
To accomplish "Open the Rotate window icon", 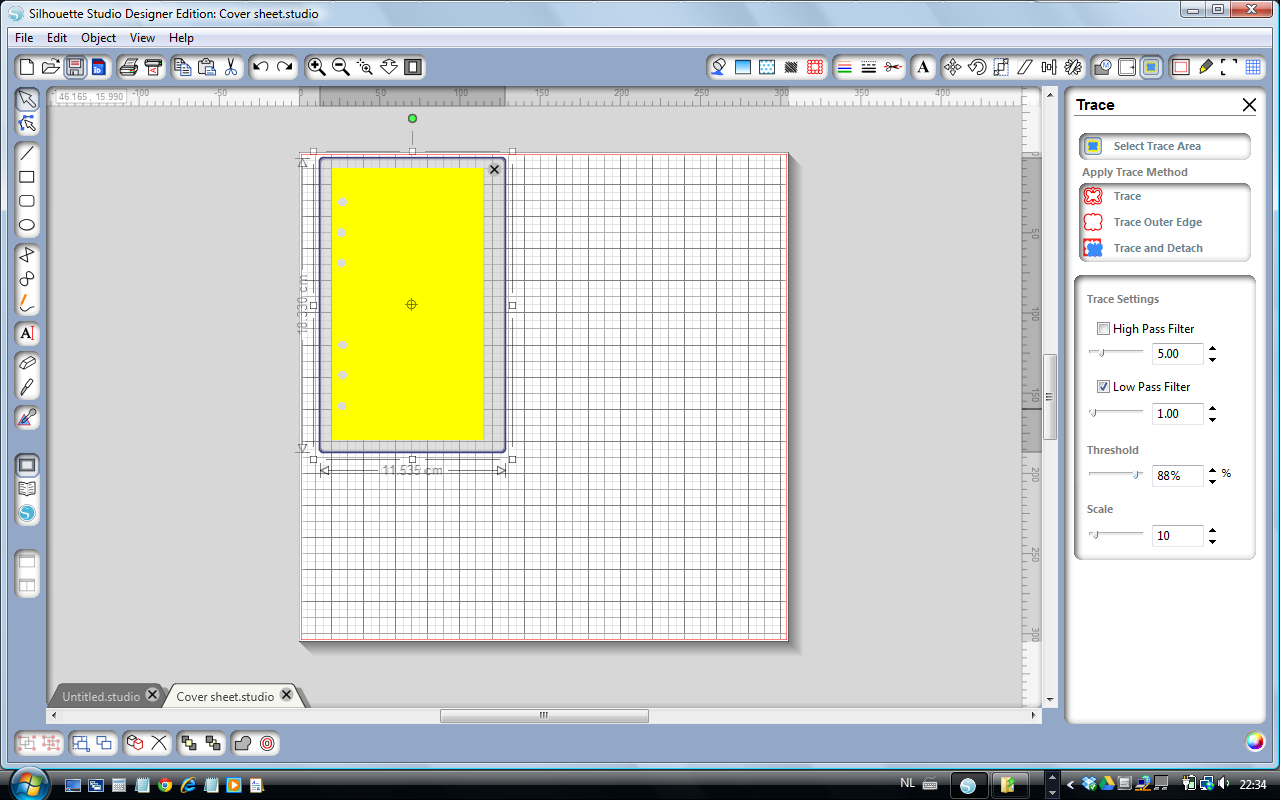I will (977, 67).
